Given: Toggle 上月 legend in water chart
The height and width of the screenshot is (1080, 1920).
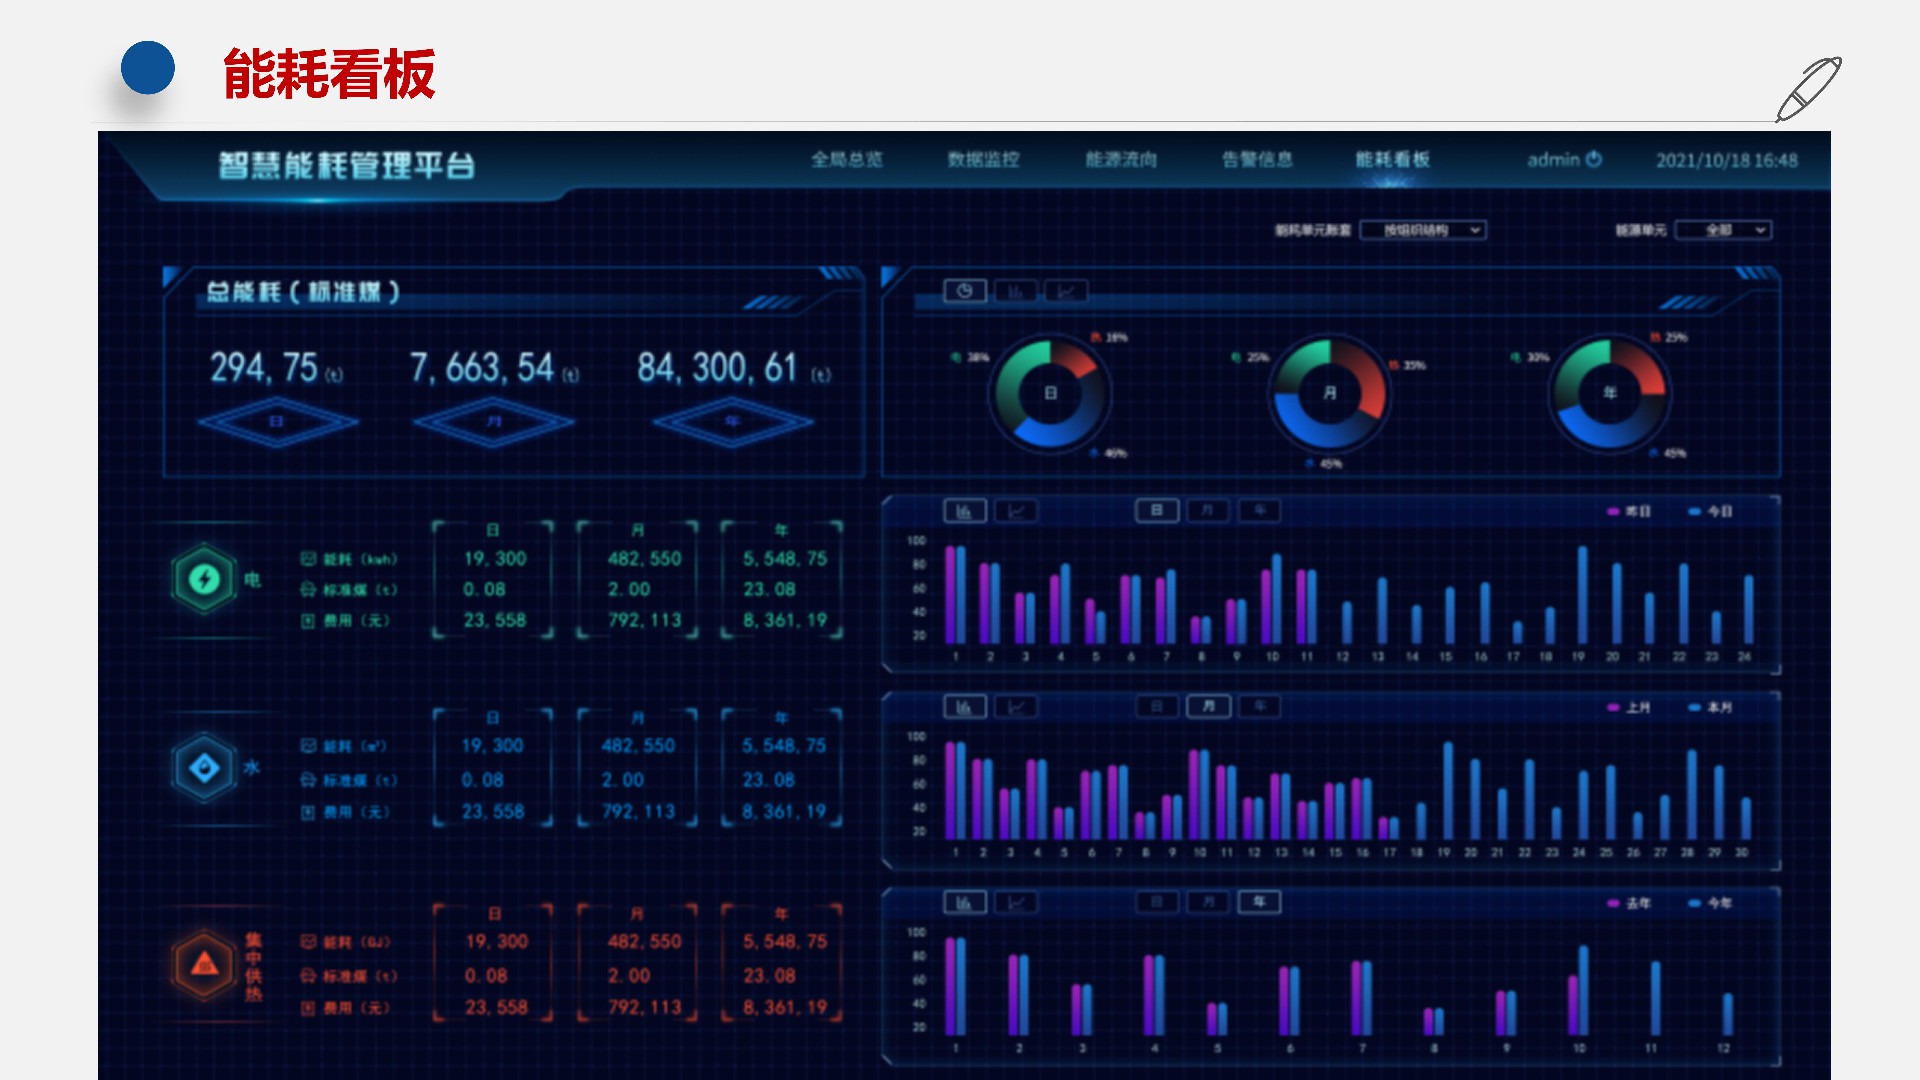Looking at the screenshot, I should click(x=1629, y=707).
